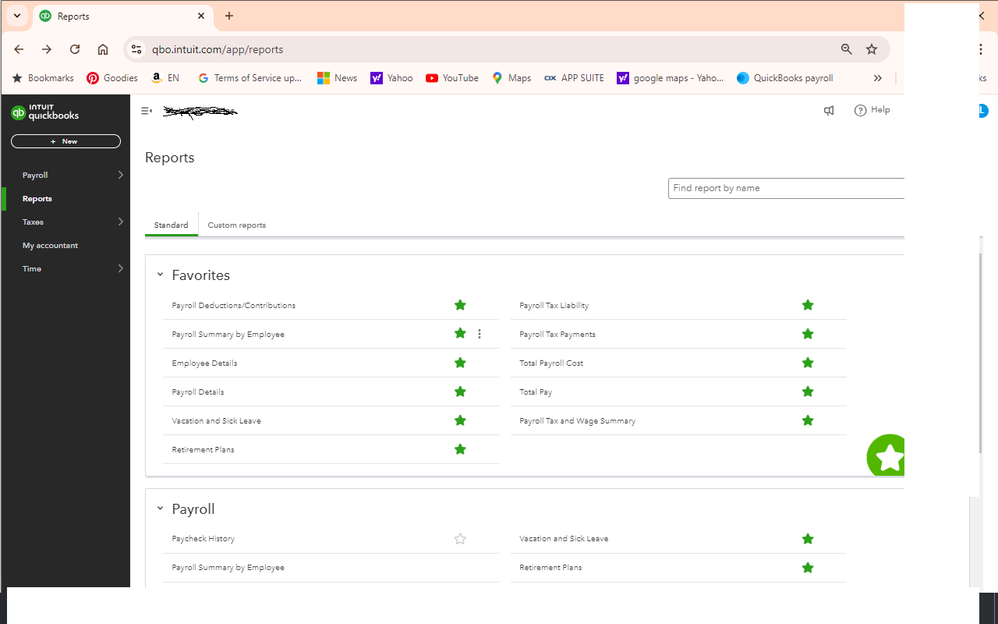The width and height of the screenshot is (998, 624).
Task: Collapse the Payroll section chevron
Action: (x=160, y=509)
